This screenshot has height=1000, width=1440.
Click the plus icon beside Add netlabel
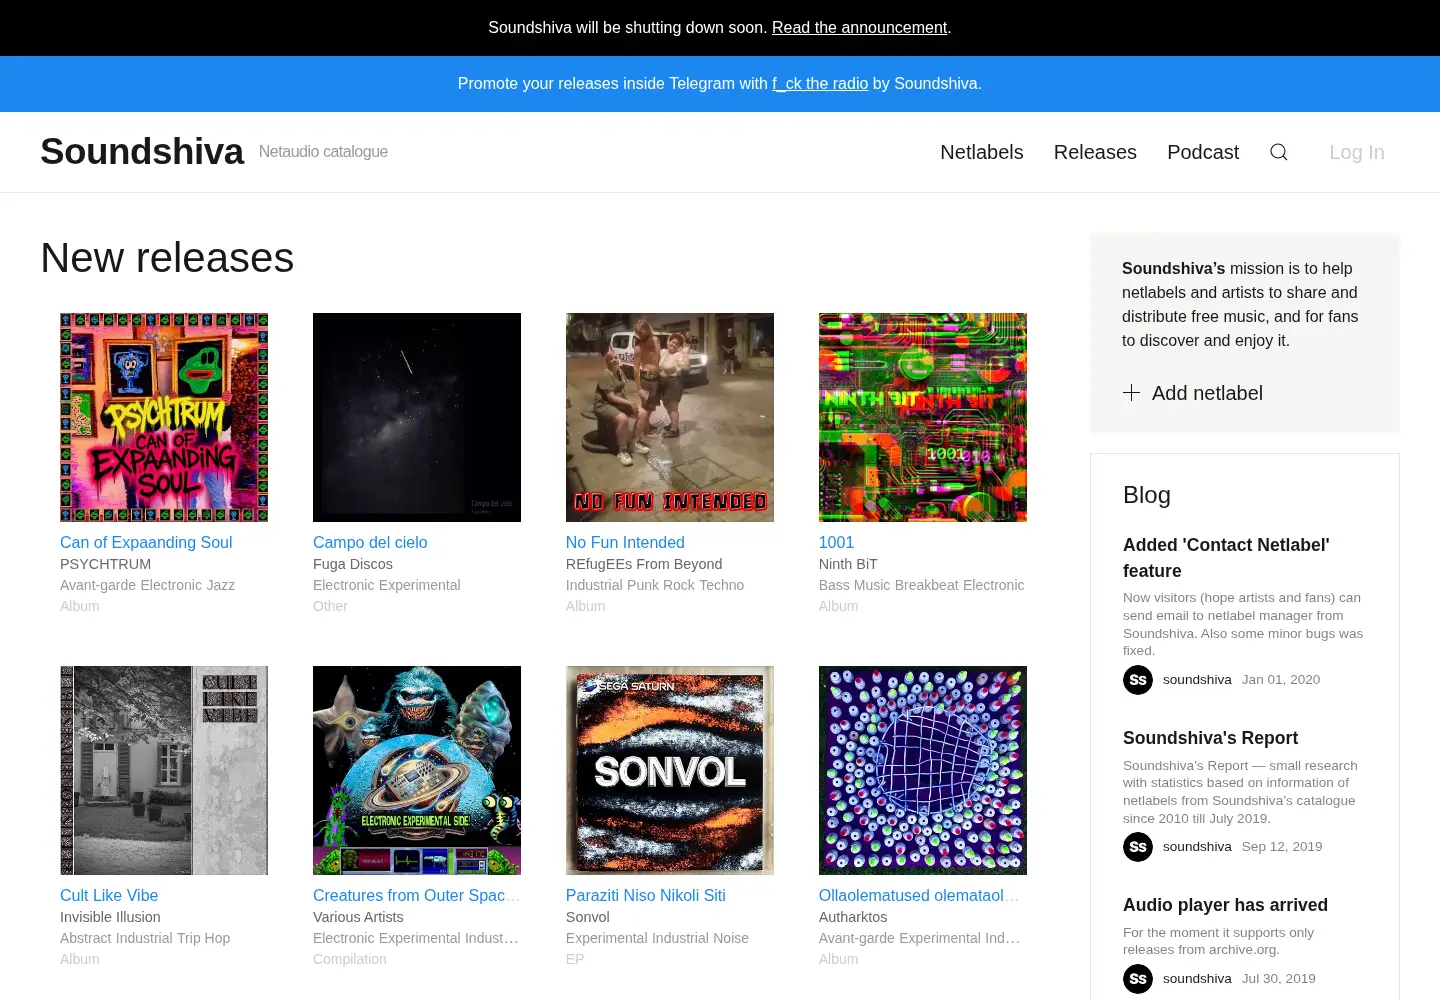pyautogui.click(x=1131, y=393)
